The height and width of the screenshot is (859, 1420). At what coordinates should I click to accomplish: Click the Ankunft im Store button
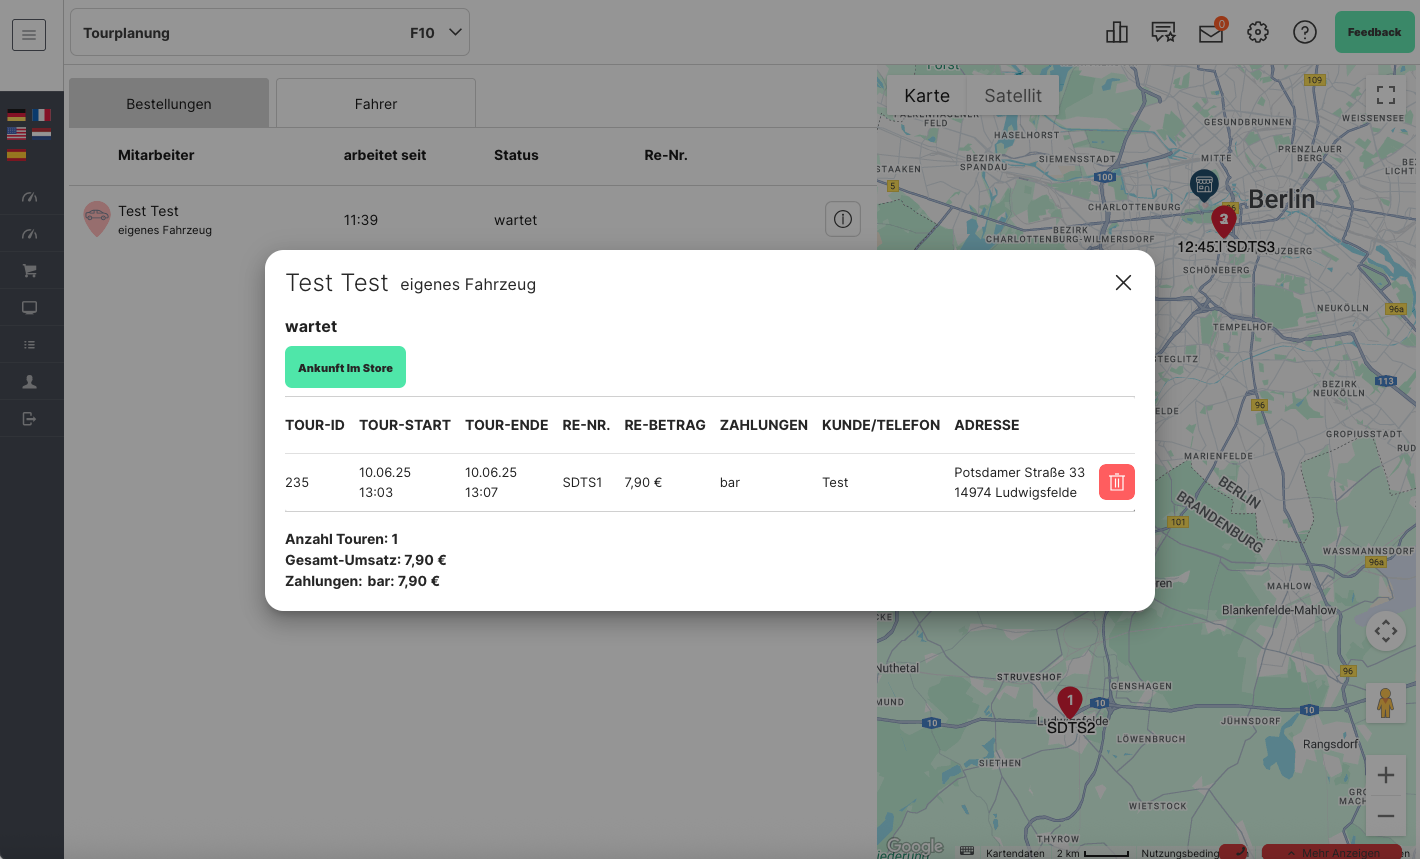pos(345,368)
